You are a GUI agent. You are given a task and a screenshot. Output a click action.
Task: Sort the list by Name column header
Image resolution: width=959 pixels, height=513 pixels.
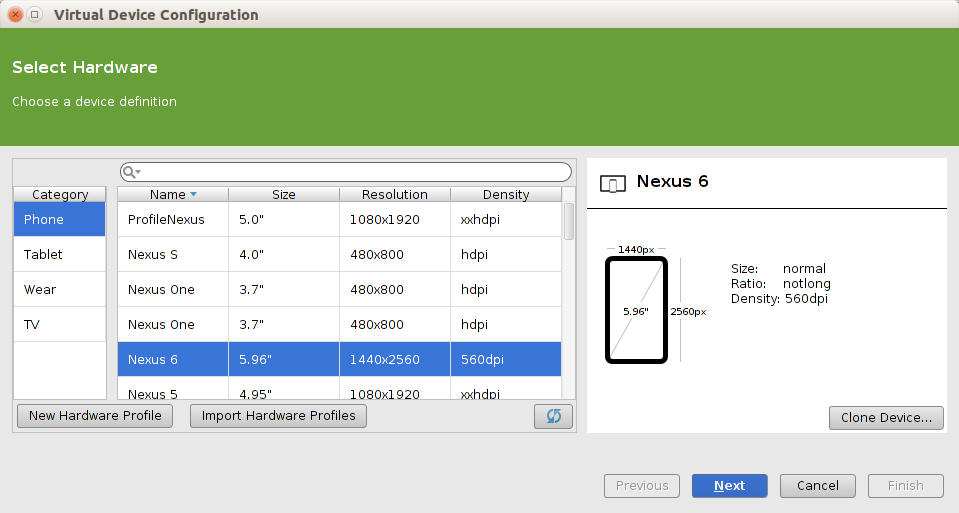[x=173, y=195]
